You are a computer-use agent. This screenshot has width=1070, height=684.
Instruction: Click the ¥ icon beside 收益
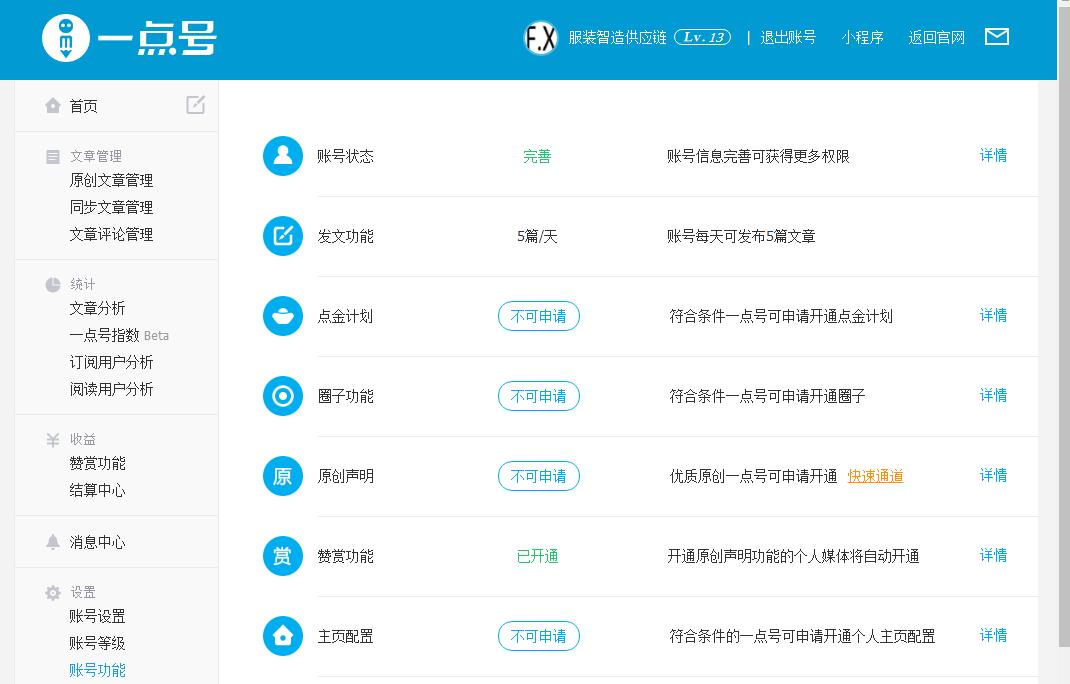(x=52, y=438)
